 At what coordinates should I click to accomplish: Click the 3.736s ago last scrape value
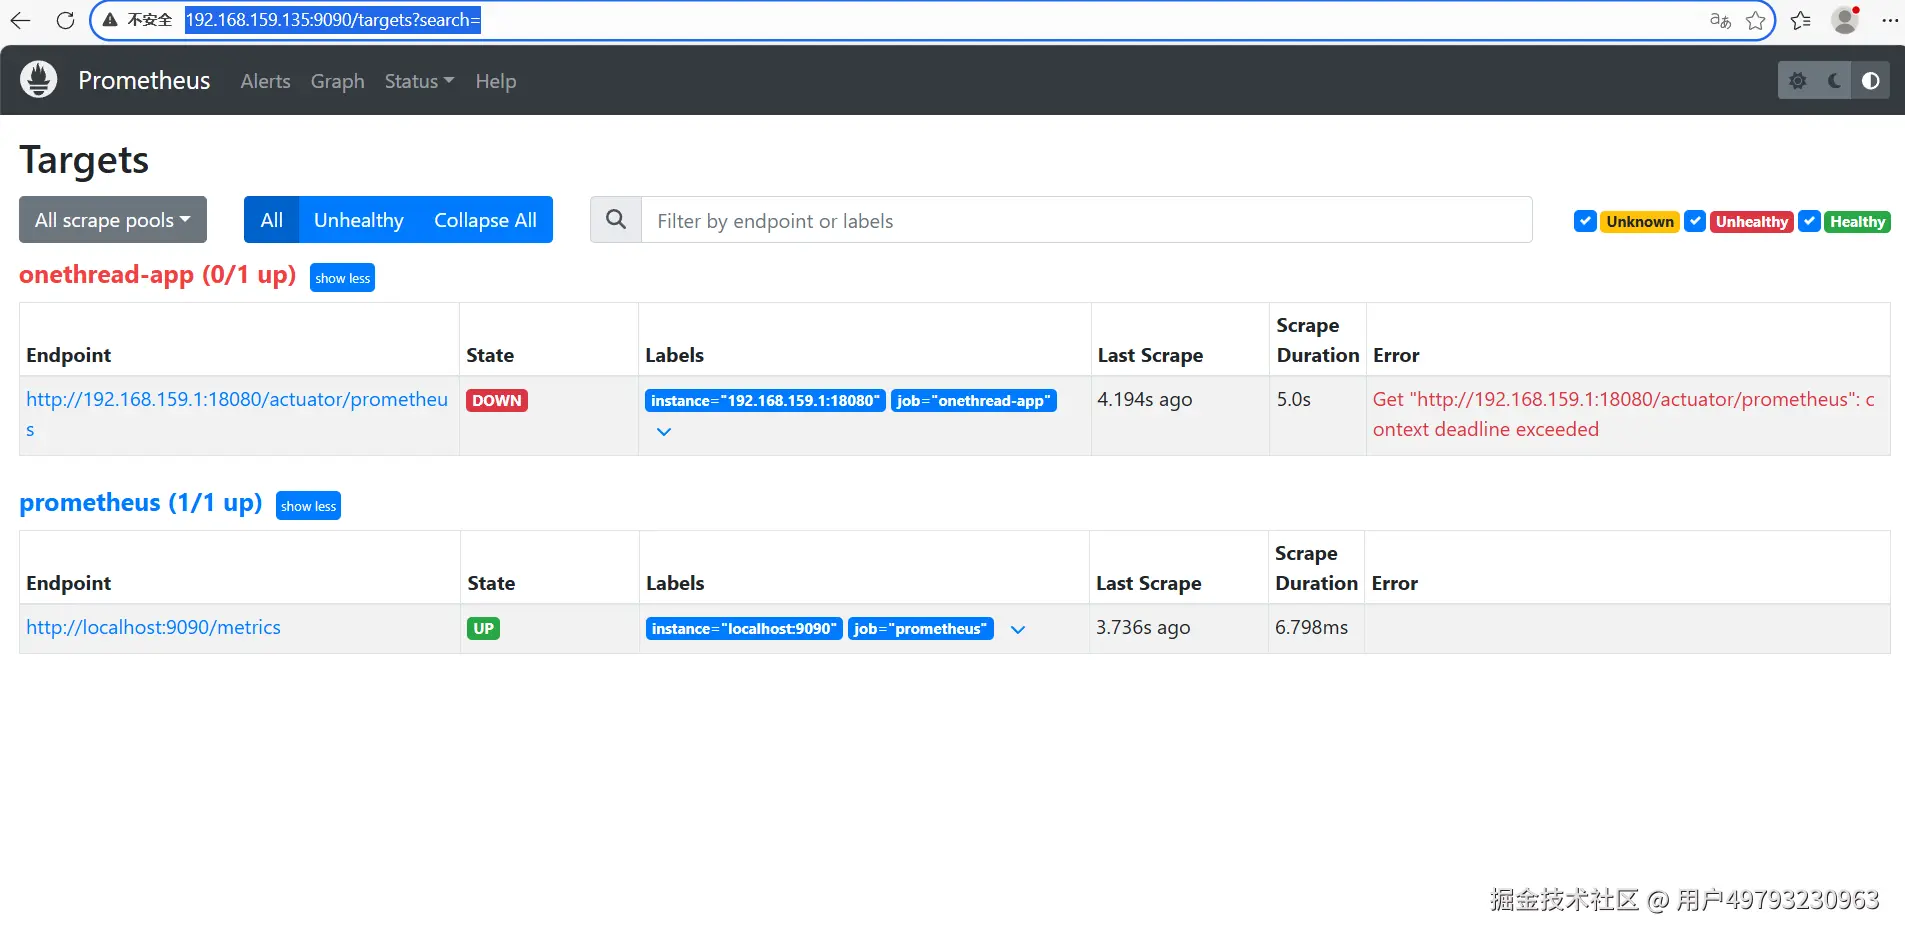pos(1143,627)
